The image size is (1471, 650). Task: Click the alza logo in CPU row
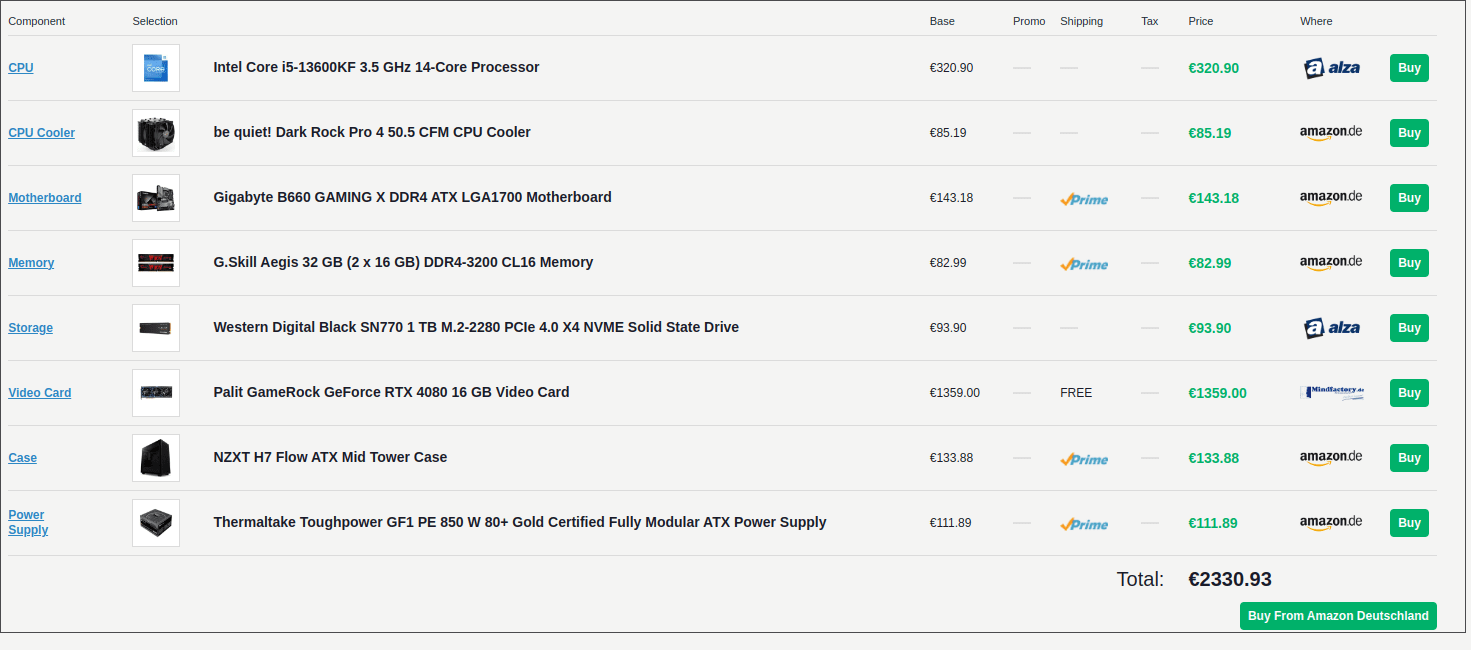tap(1332, 68)
